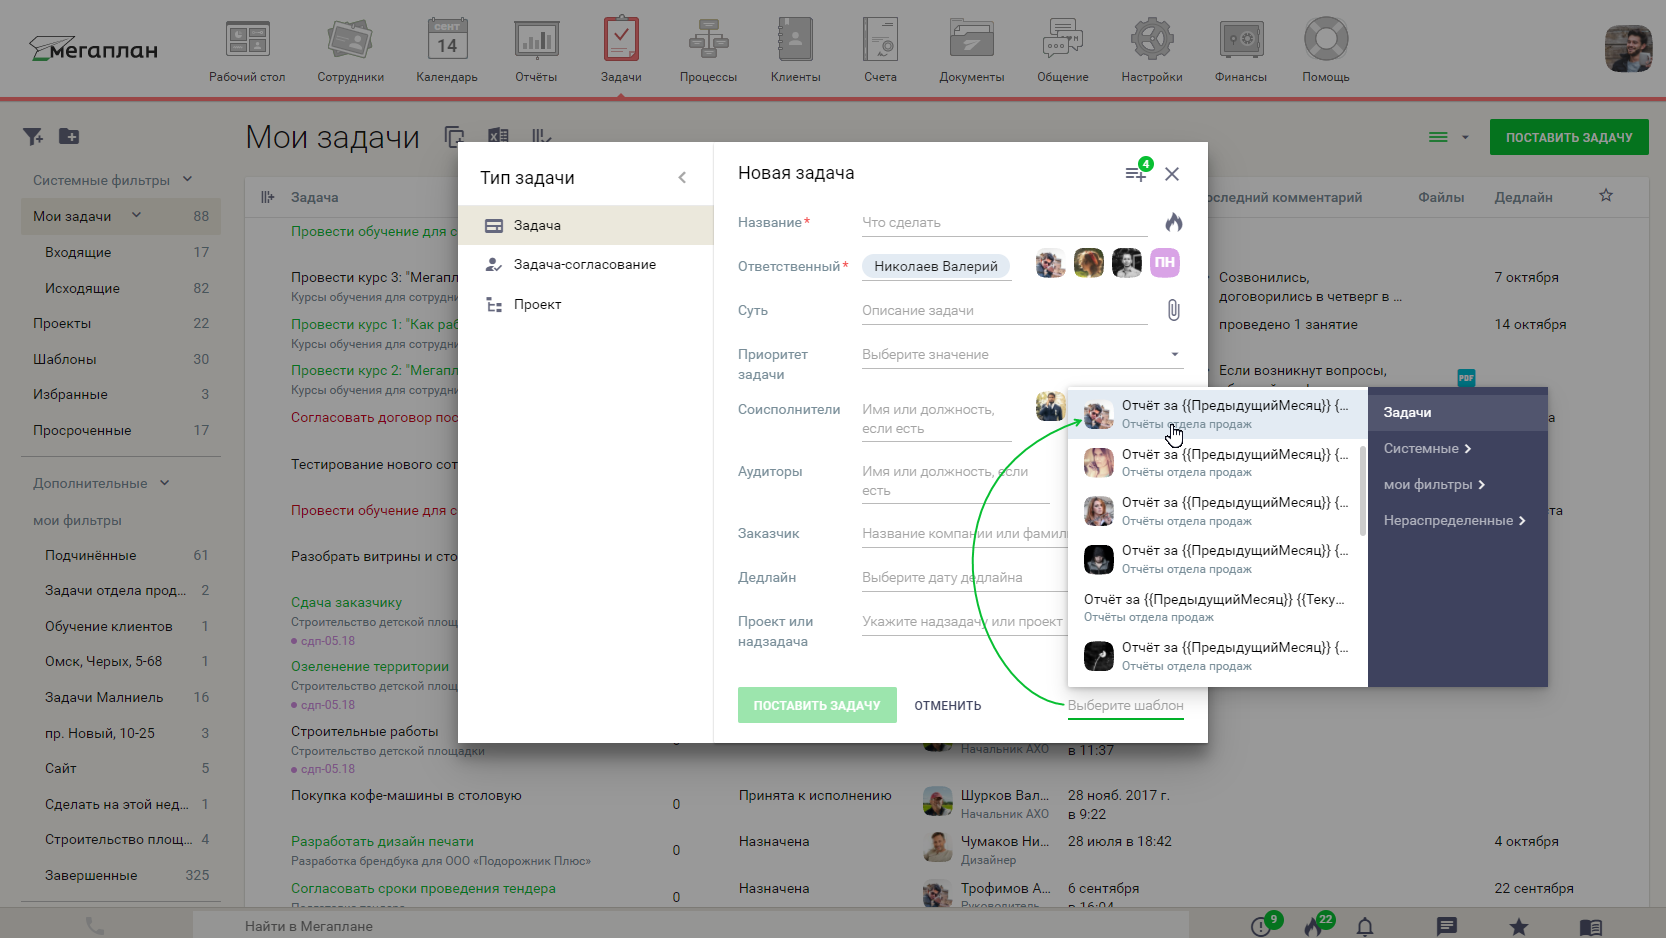The image size is (1666, 938).
Task: Select the Задачи category in template menu
Action: click(x=1458, y=412)
